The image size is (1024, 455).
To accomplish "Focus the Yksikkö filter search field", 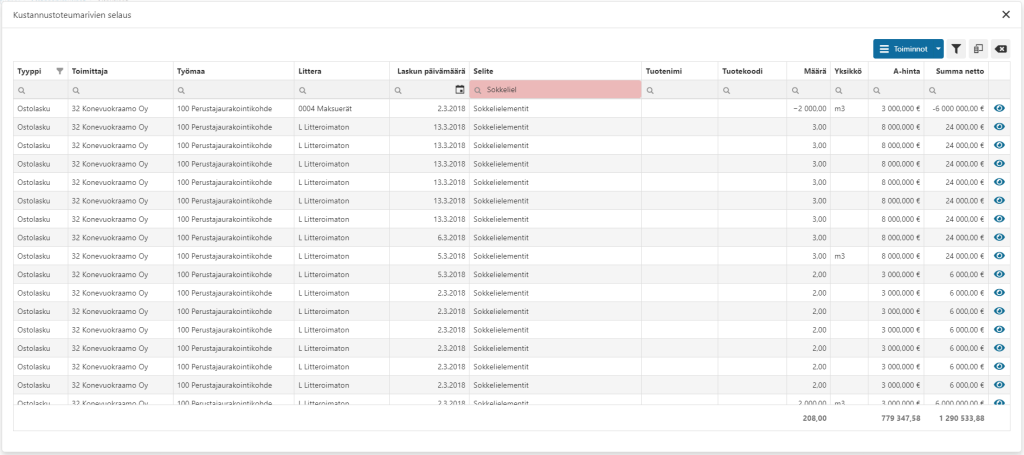I will (849, 90).
